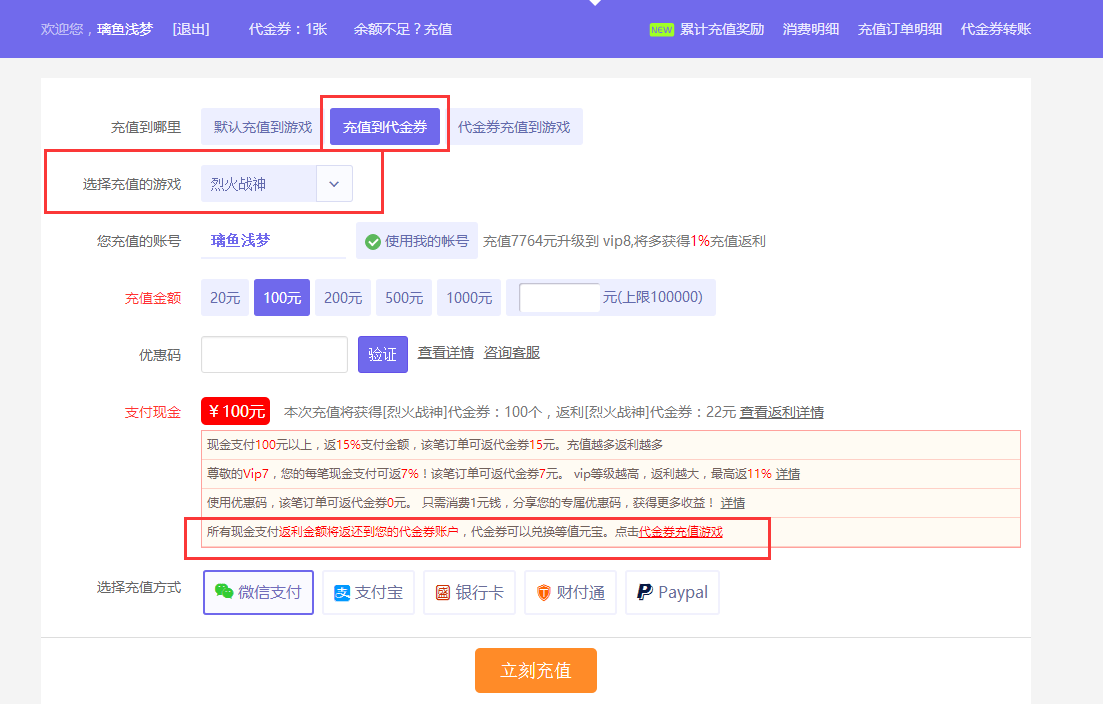Screen dimensions: 1103x704
Task: Click the custom amount input box
Action: pyautogui.click(x=560, y=297)
